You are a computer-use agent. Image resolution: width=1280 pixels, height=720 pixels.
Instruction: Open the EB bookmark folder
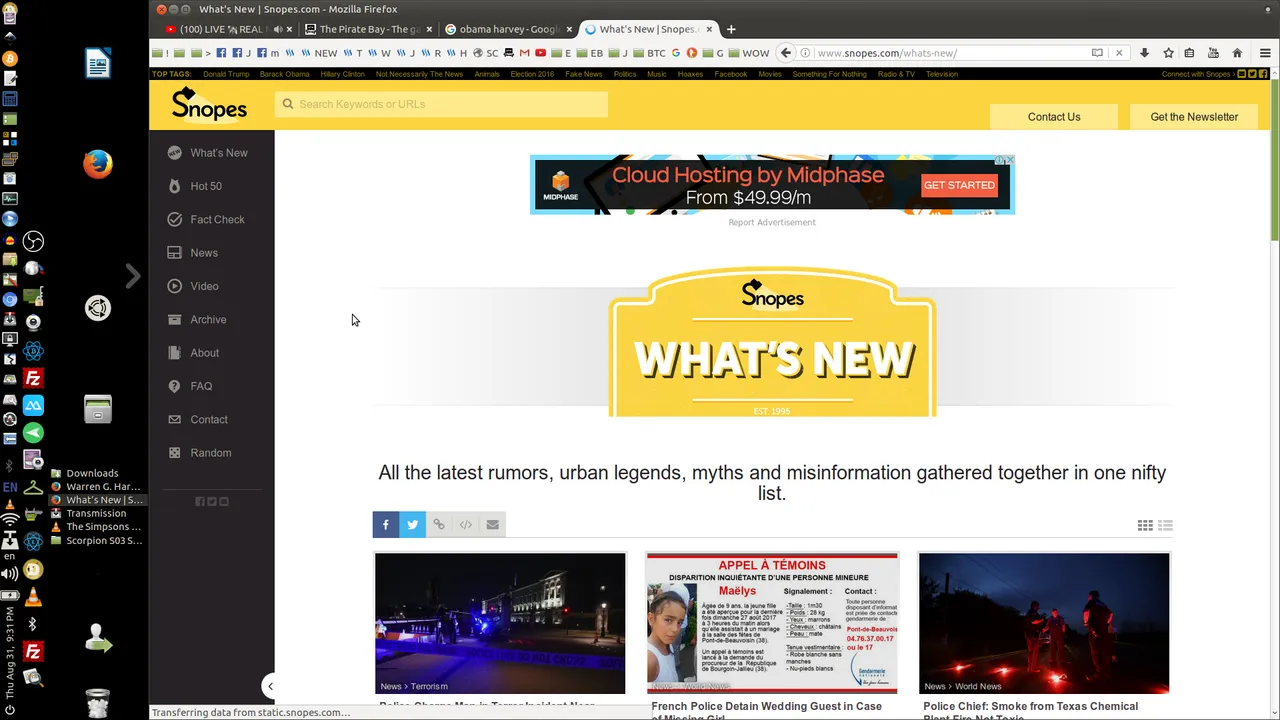pyautogui.click(x=590, y=53)
